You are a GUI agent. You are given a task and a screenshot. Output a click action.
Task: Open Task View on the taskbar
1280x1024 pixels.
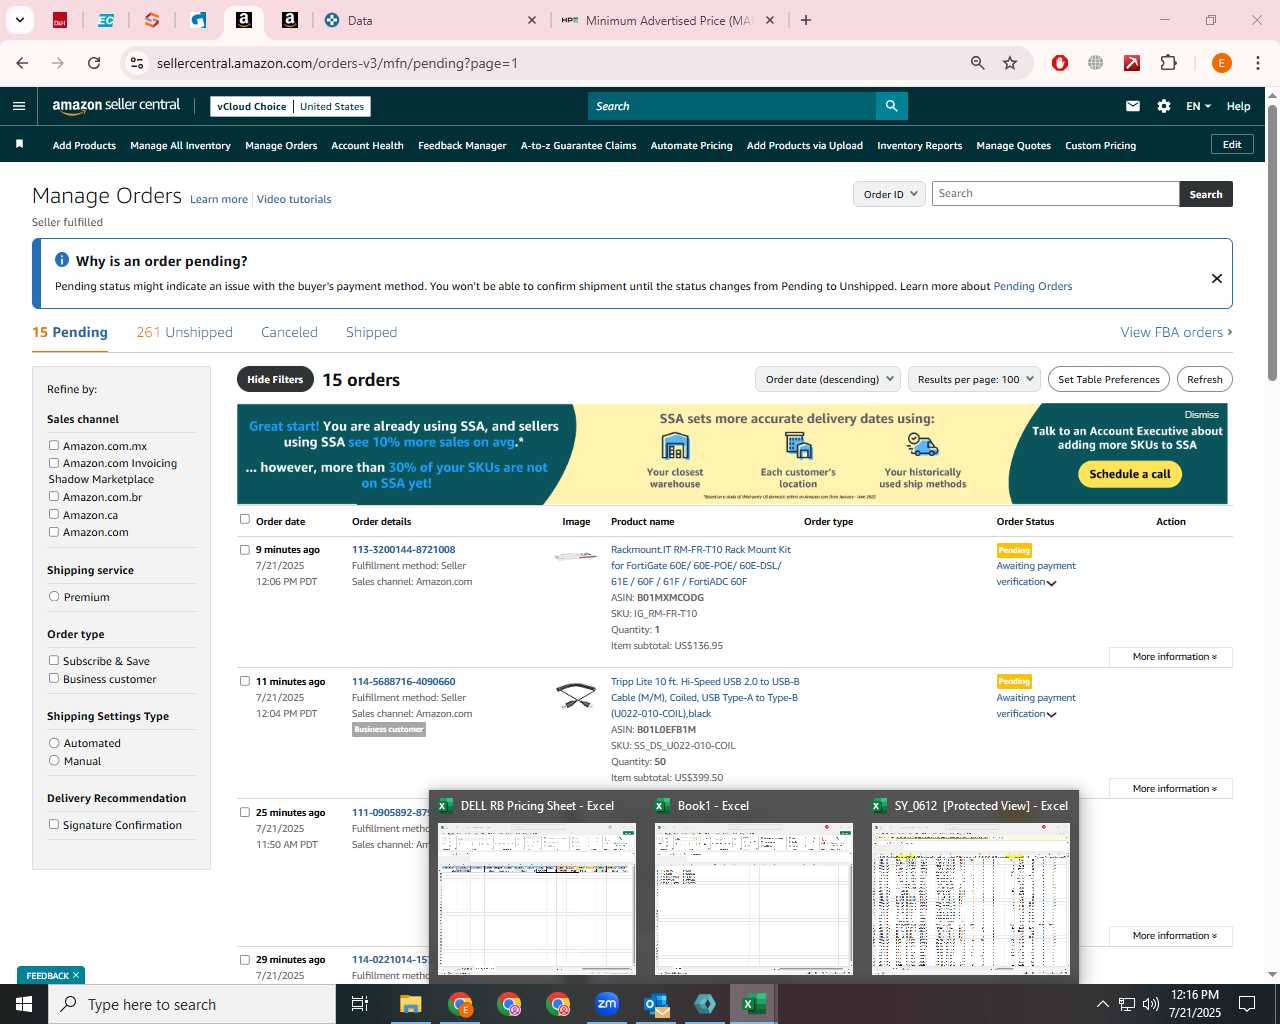(x=360, y=1004)
